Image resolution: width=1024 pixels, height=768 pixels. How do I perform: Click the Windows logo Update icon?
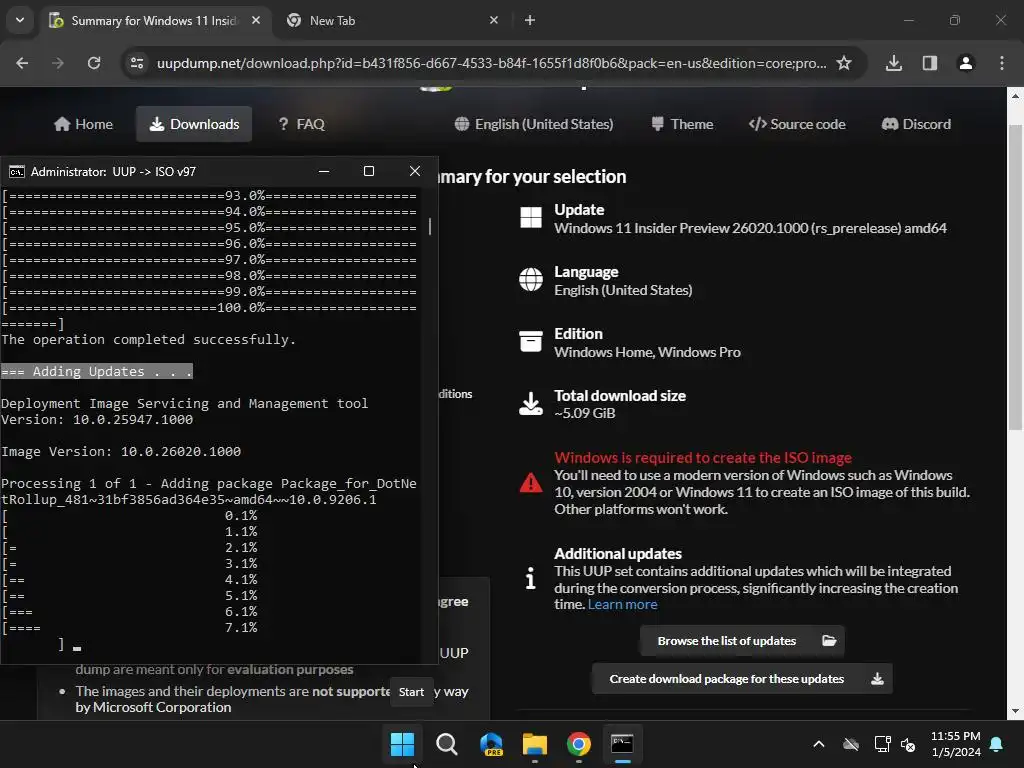pos(530,217)
